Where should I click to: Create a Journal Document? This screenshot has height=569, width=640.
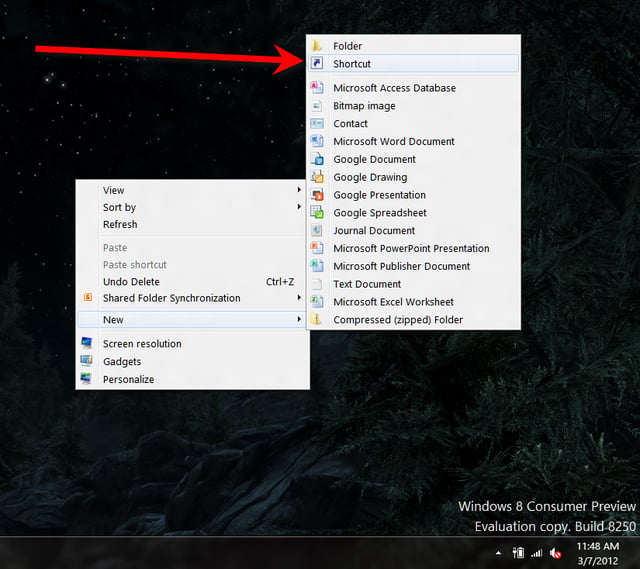point(413,231)
